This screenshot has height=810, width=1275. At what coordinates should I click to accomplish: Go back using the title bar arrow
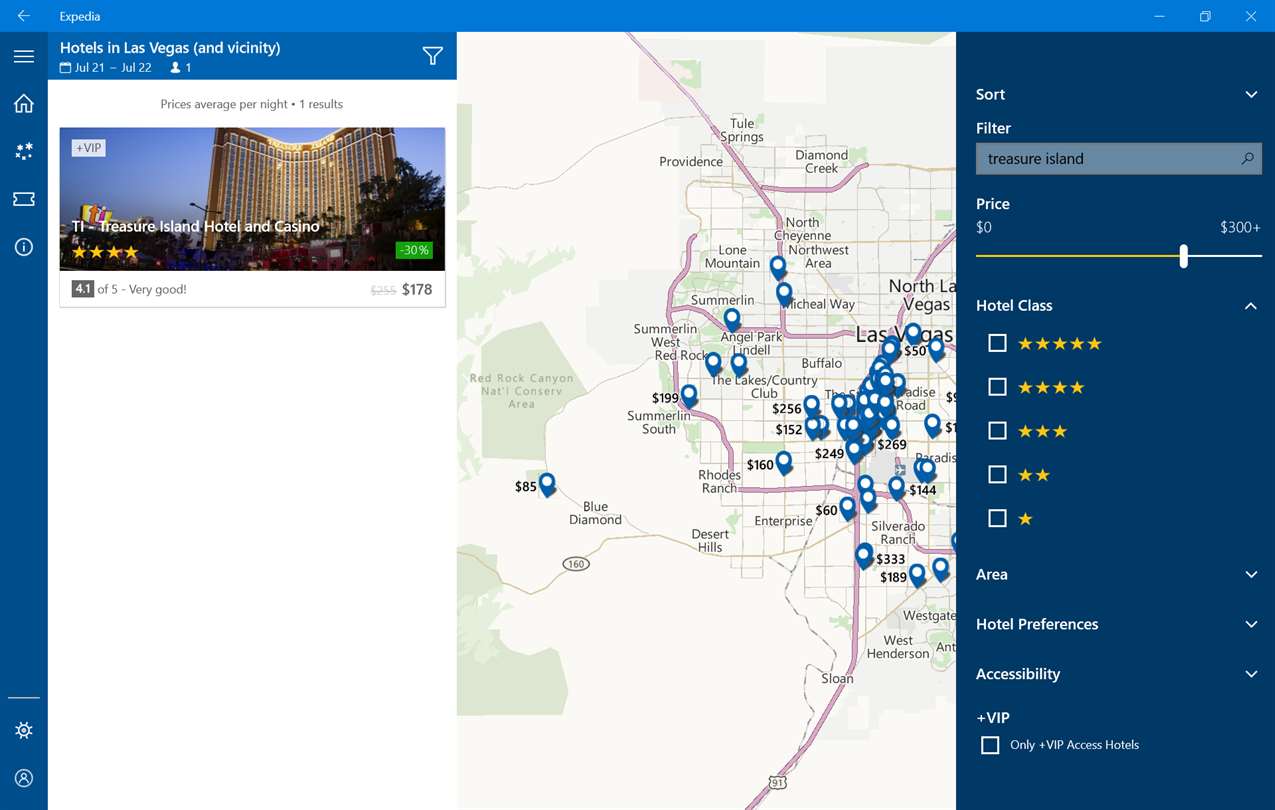pos(24,16)
